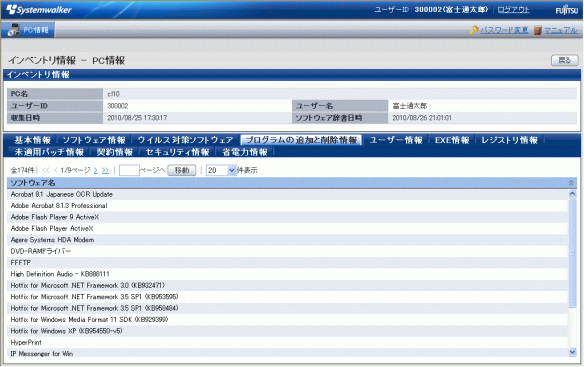This screenshot has height=367, width=584.
Task: Click the 戻る button
Action: (565, 60)
